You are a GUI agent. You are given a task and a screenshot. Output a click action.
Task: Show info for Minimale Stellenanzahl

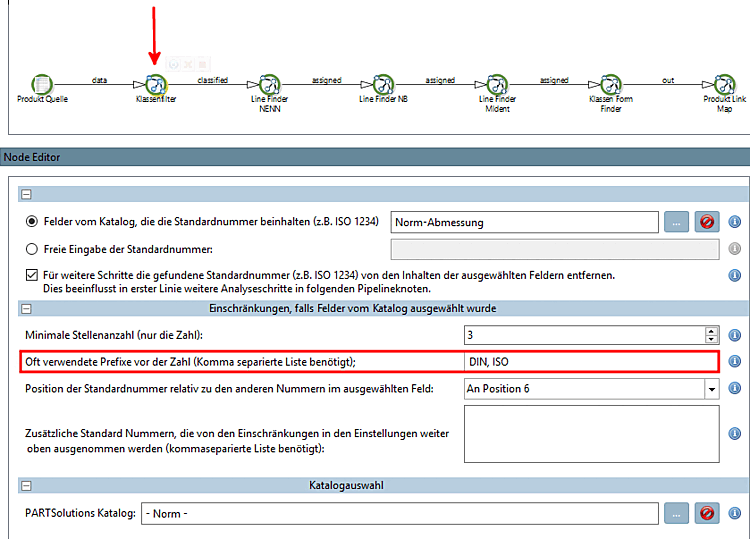[735, 335]
